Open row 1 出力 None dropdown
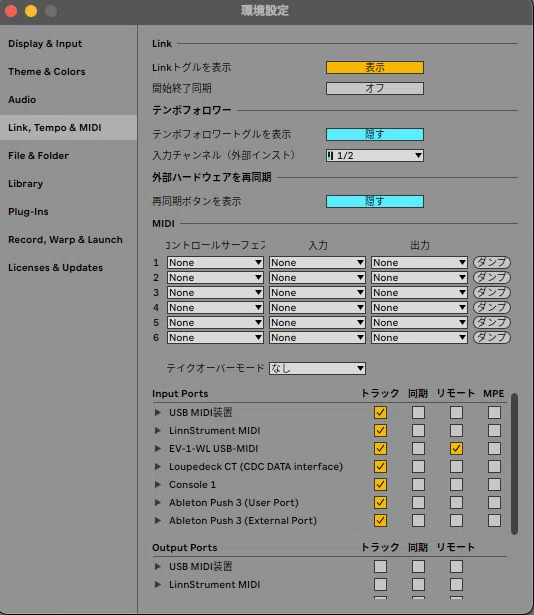Image resolution: width=534 pixels, height=615 pixels. [x=419, y=262]
